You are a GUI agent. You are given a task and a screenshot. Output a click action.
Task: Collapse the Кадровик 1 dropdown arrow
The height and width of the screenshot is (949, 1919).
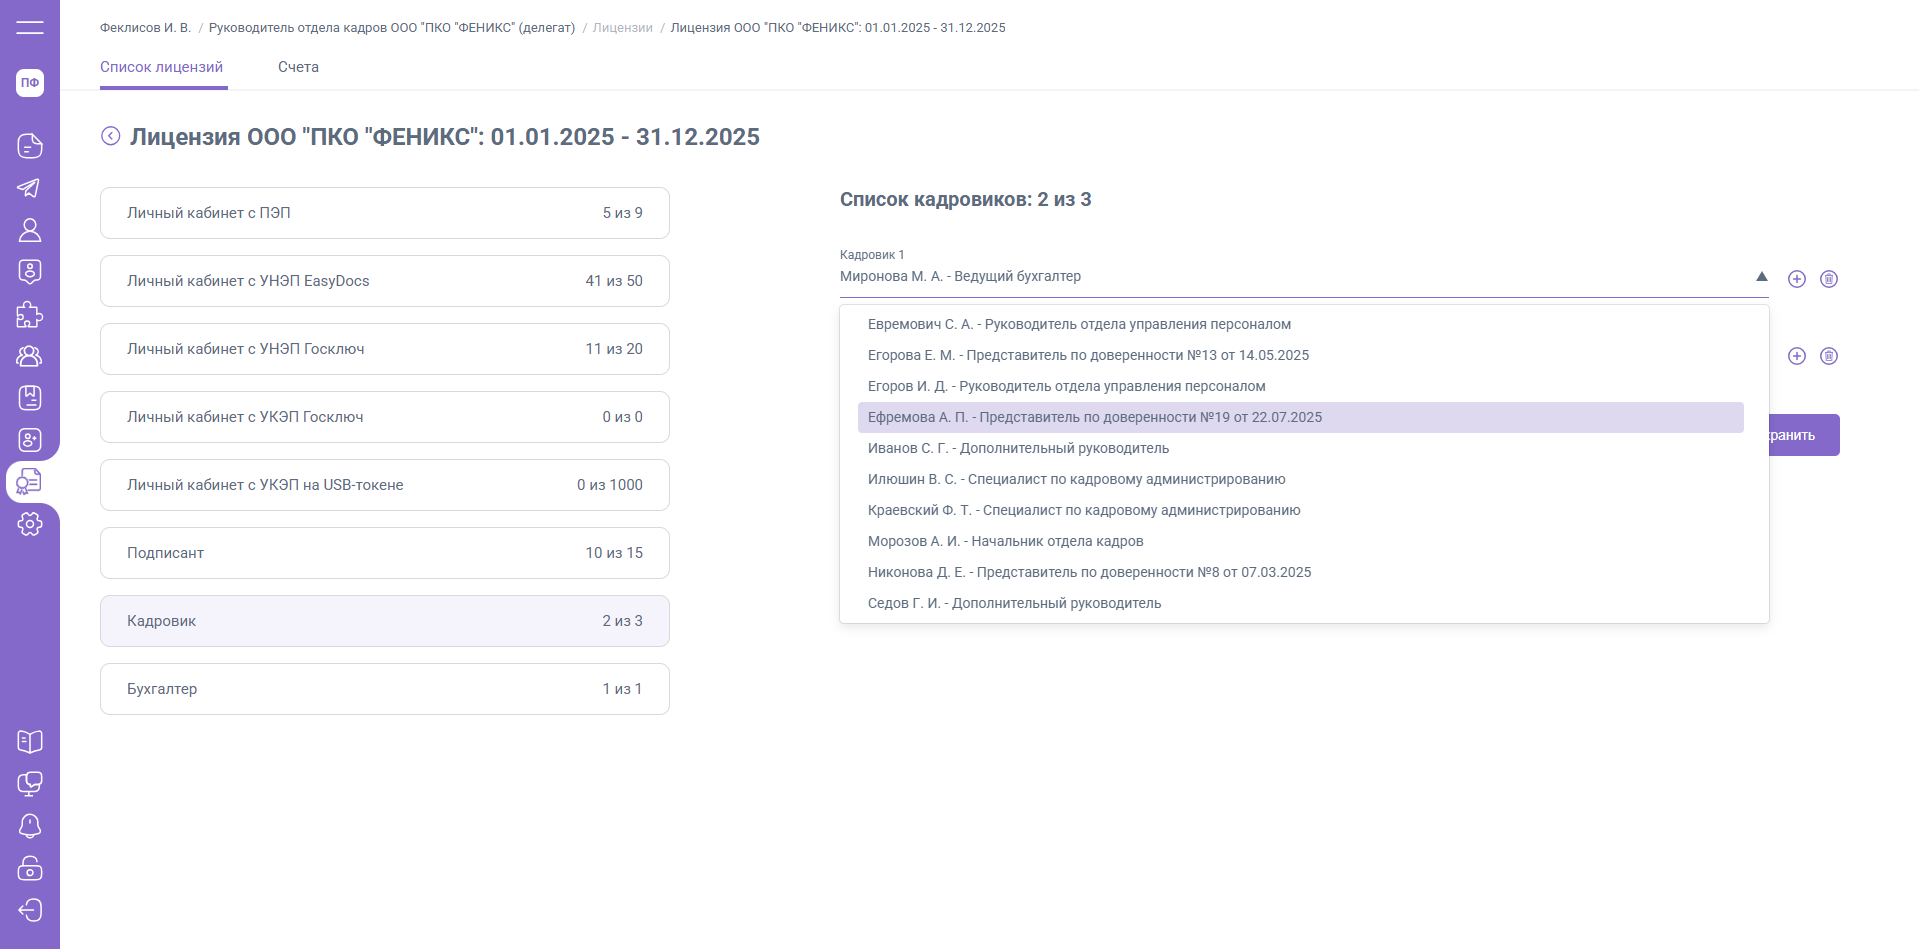1762,277
